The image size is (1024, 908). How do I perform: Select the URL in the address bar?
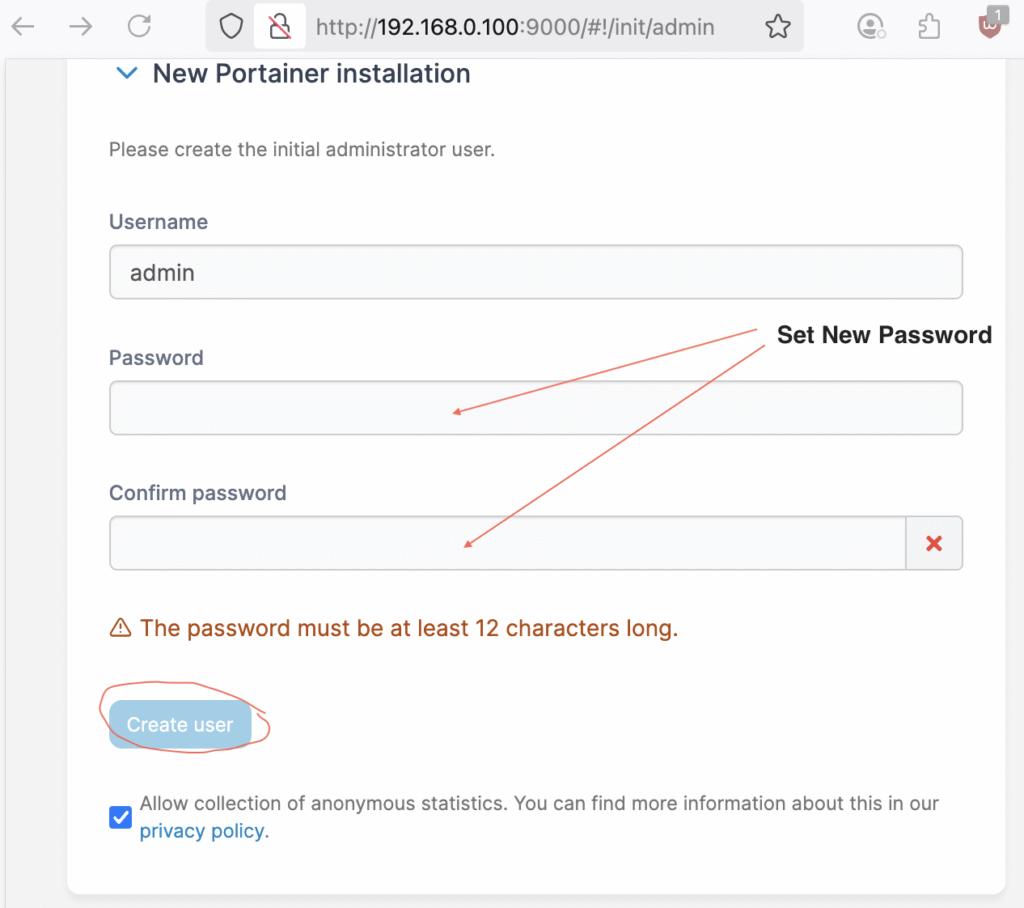point(515,27)
